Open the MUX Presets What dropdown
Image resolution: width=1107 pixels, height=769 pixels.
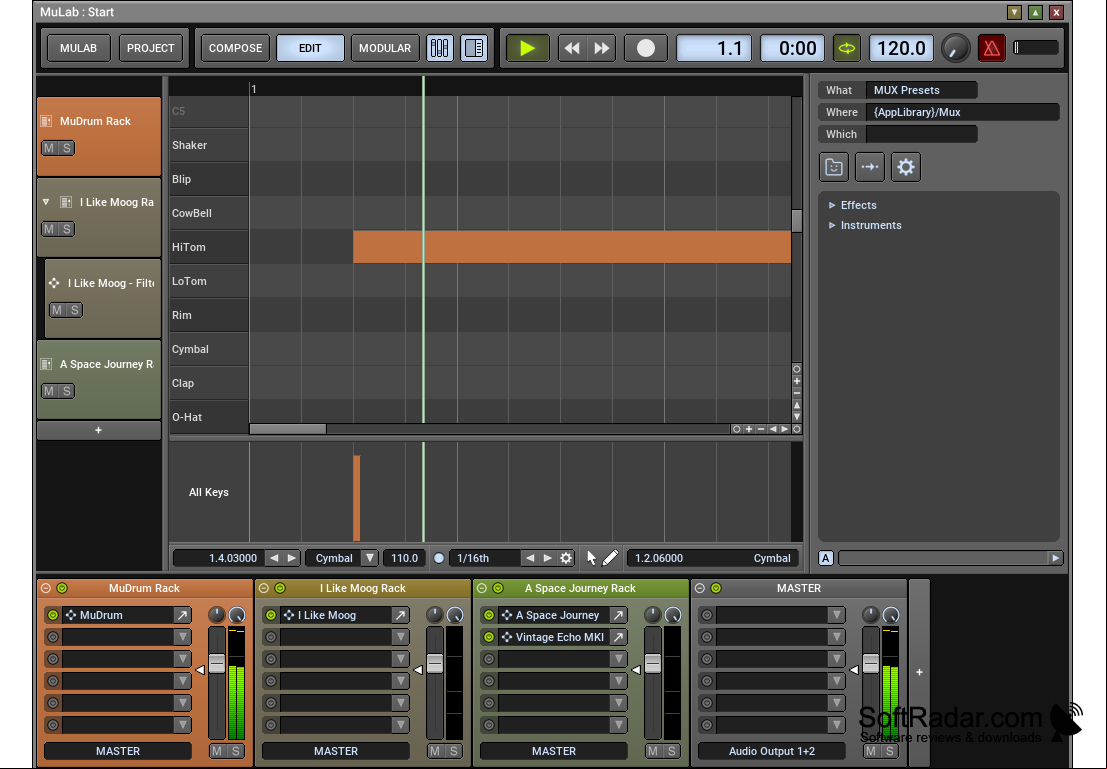tap(921, 90)
